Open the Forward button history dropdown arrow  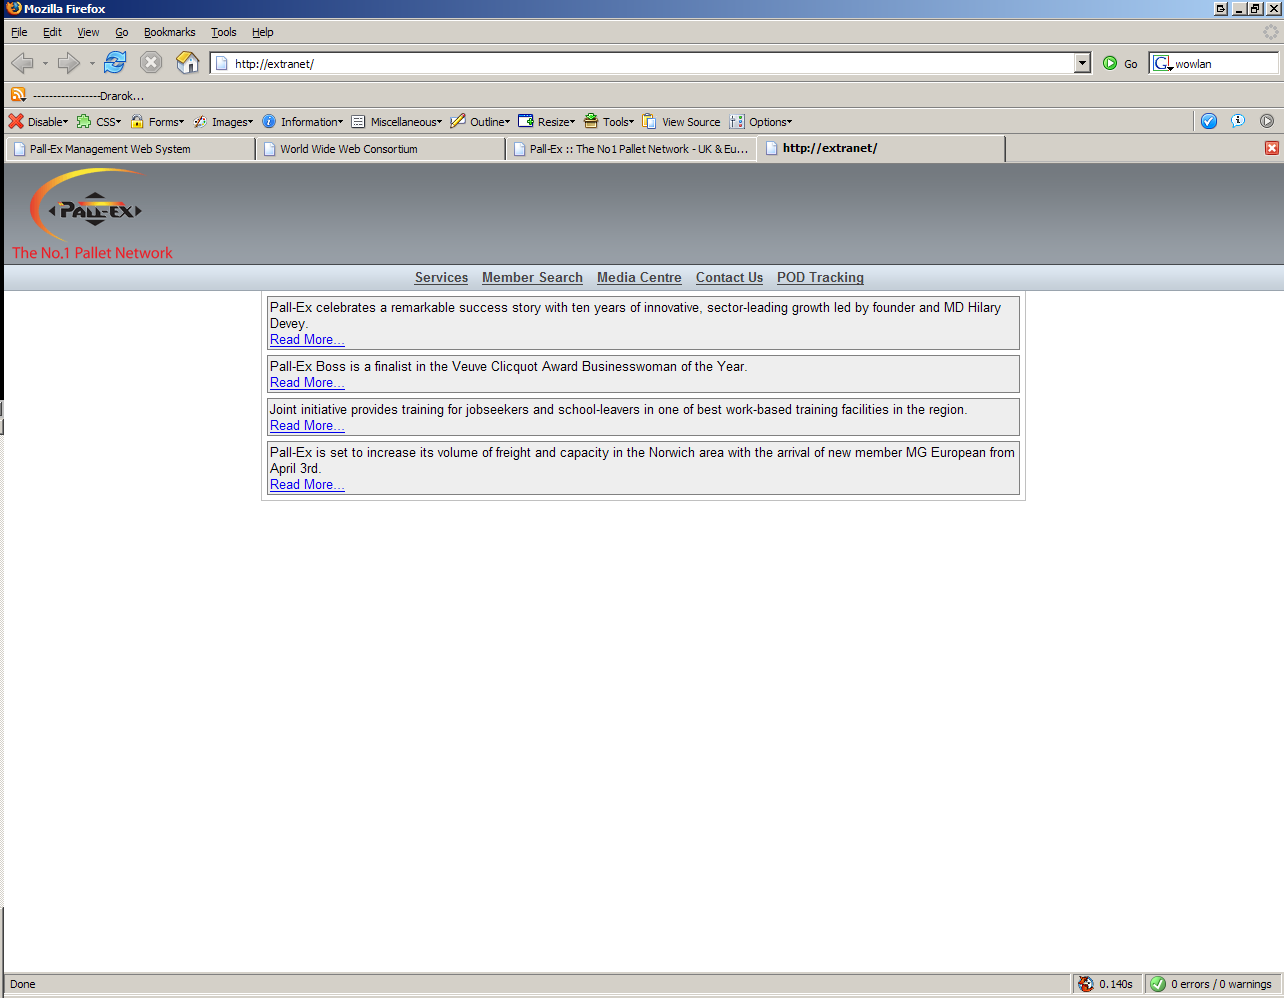[x=92, y=64]
